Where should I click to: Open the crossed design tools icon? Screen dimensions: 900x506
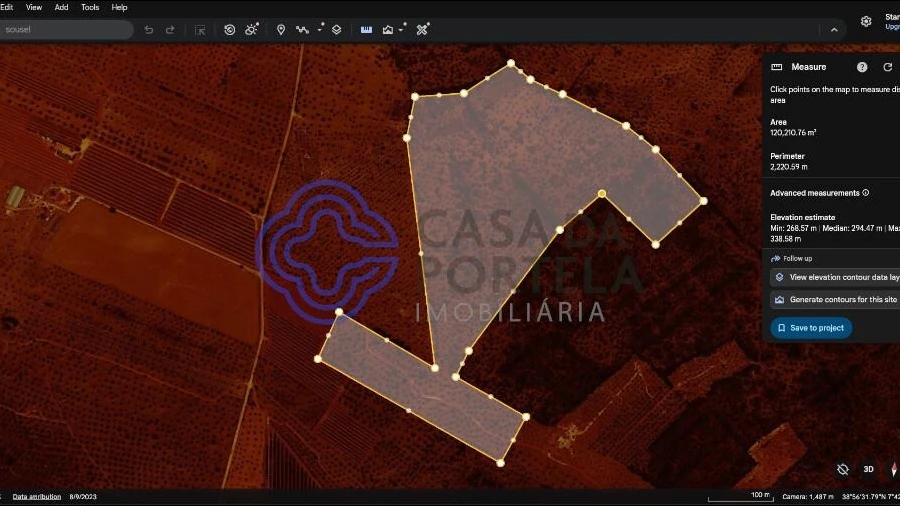pyautogui.click(x=422, y=29)
